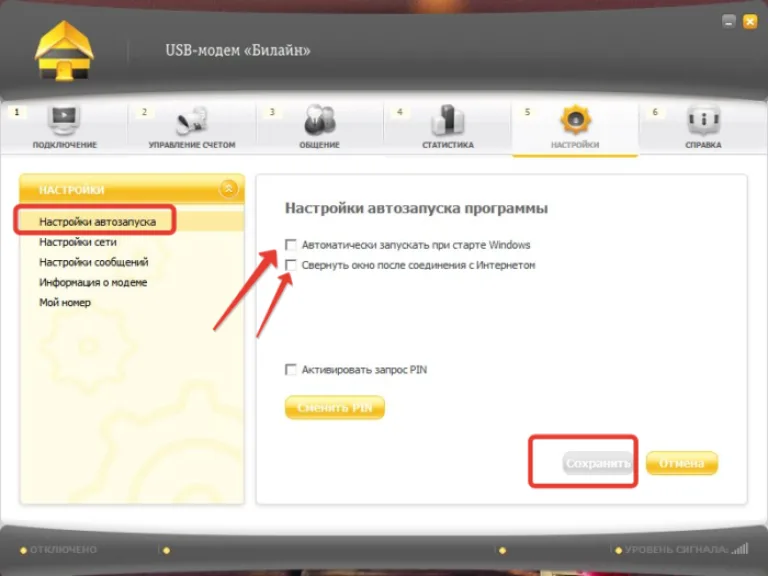This screenshot has width=768, height=576.
Task: Click the Отмена button
Action: tap(682, 463)
